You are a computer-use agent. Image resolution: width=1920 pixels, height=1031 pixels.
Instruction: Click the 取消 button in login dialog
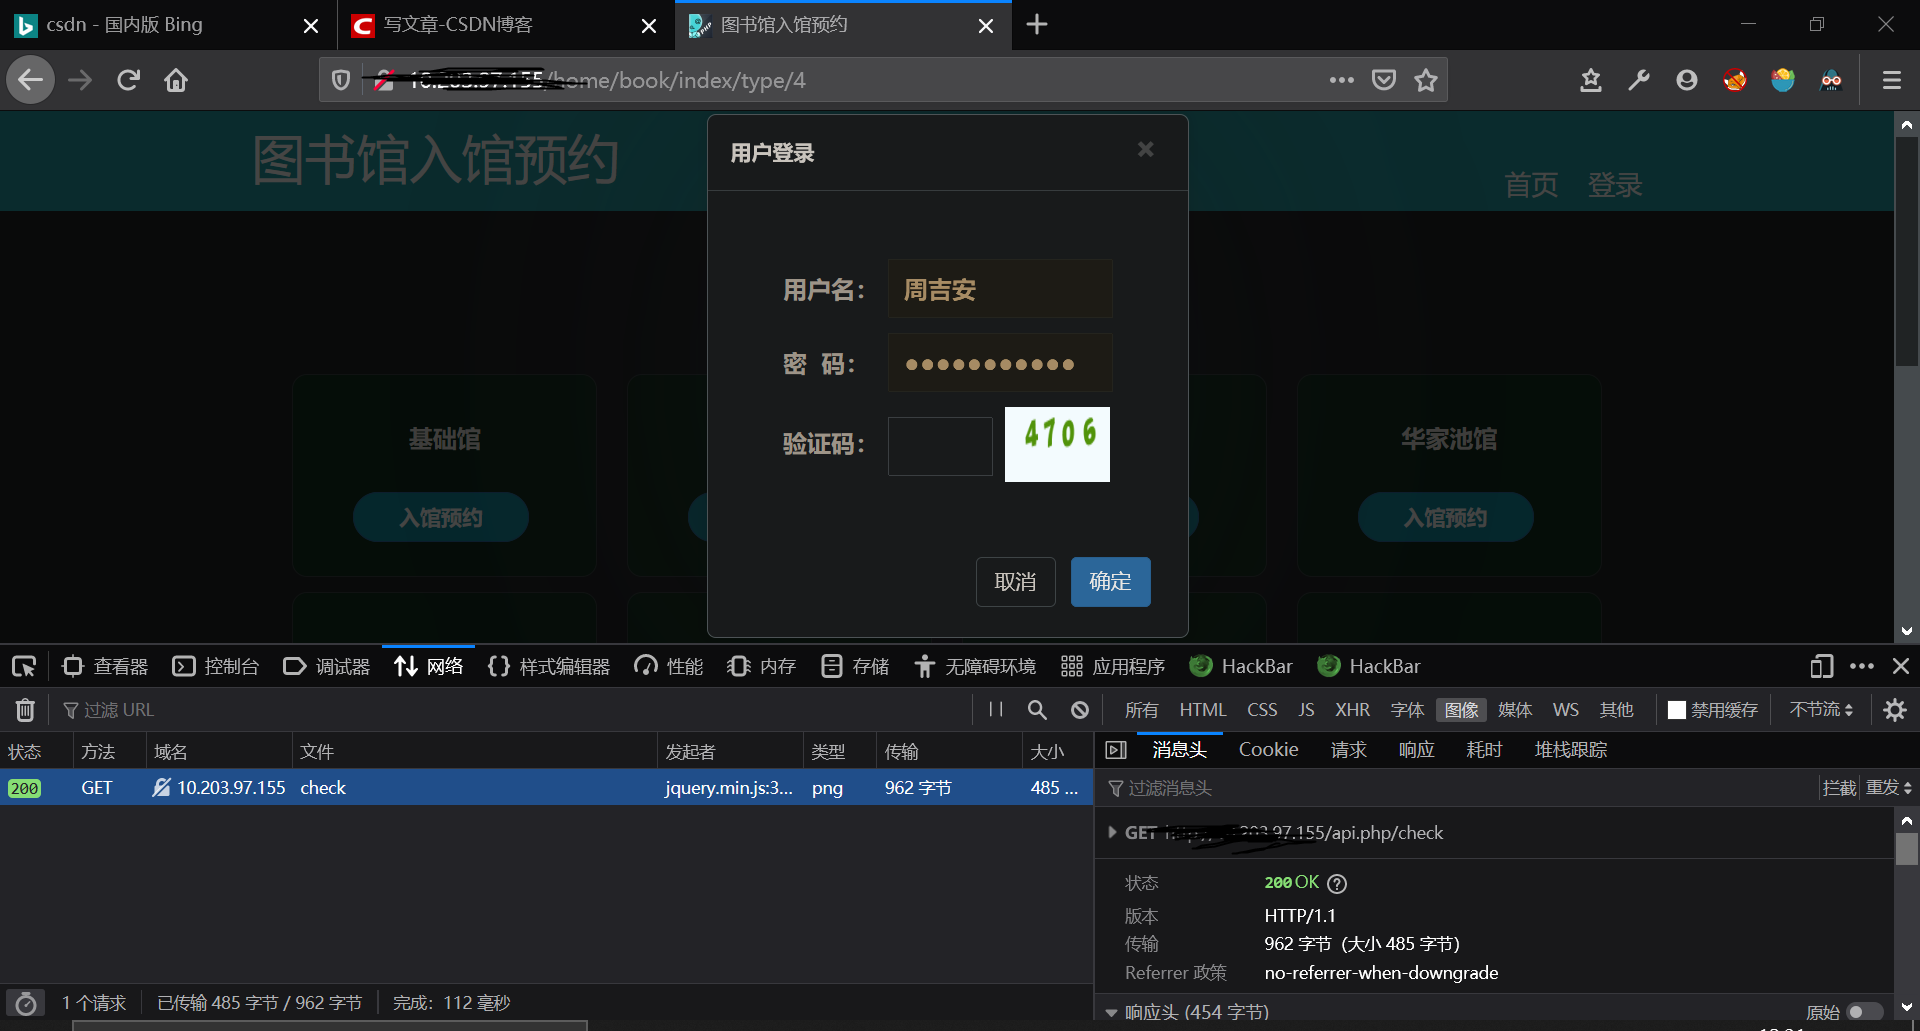click(1016, 582)
